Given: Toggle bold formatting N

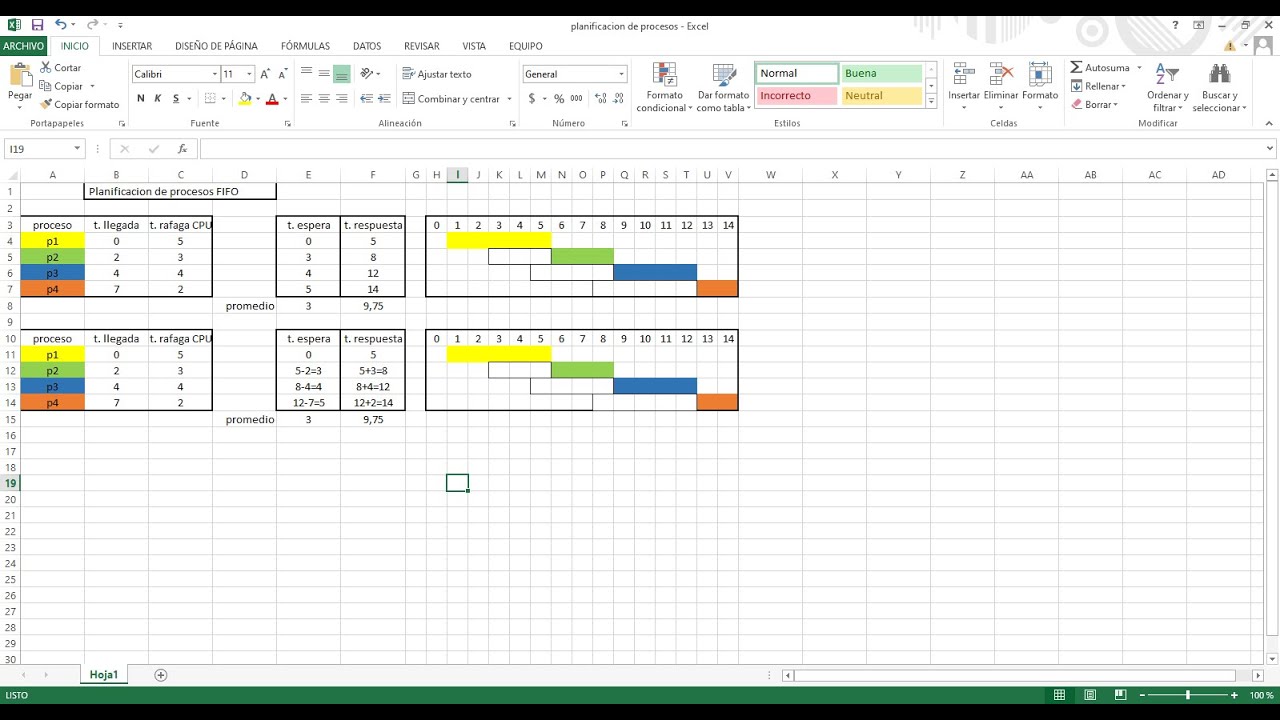Looking at the screenshot, I should (x=141, y=98).
